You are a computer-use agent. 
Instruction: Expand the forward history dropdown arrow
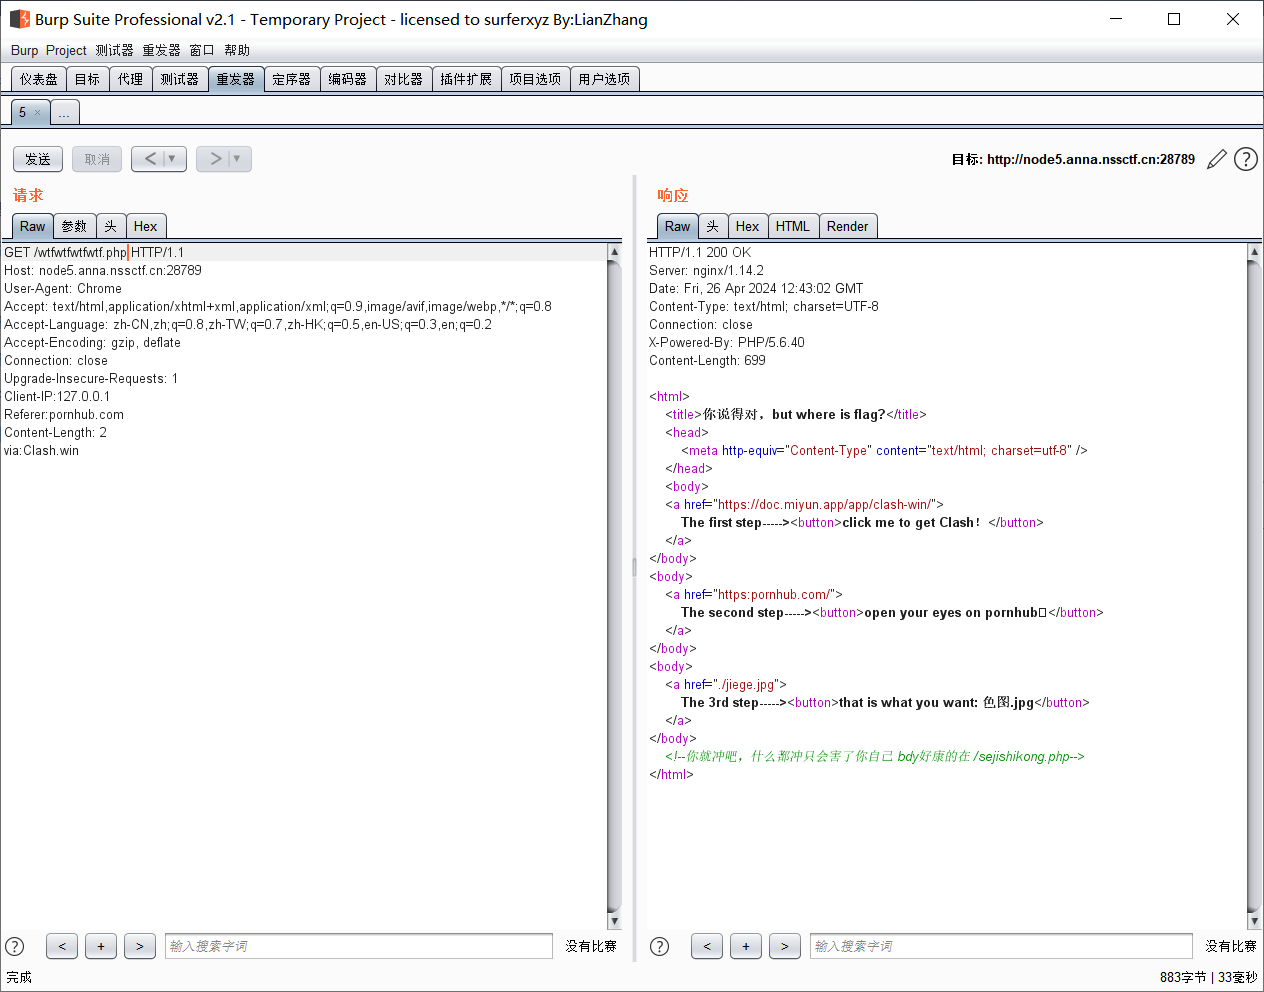(237, 159)
